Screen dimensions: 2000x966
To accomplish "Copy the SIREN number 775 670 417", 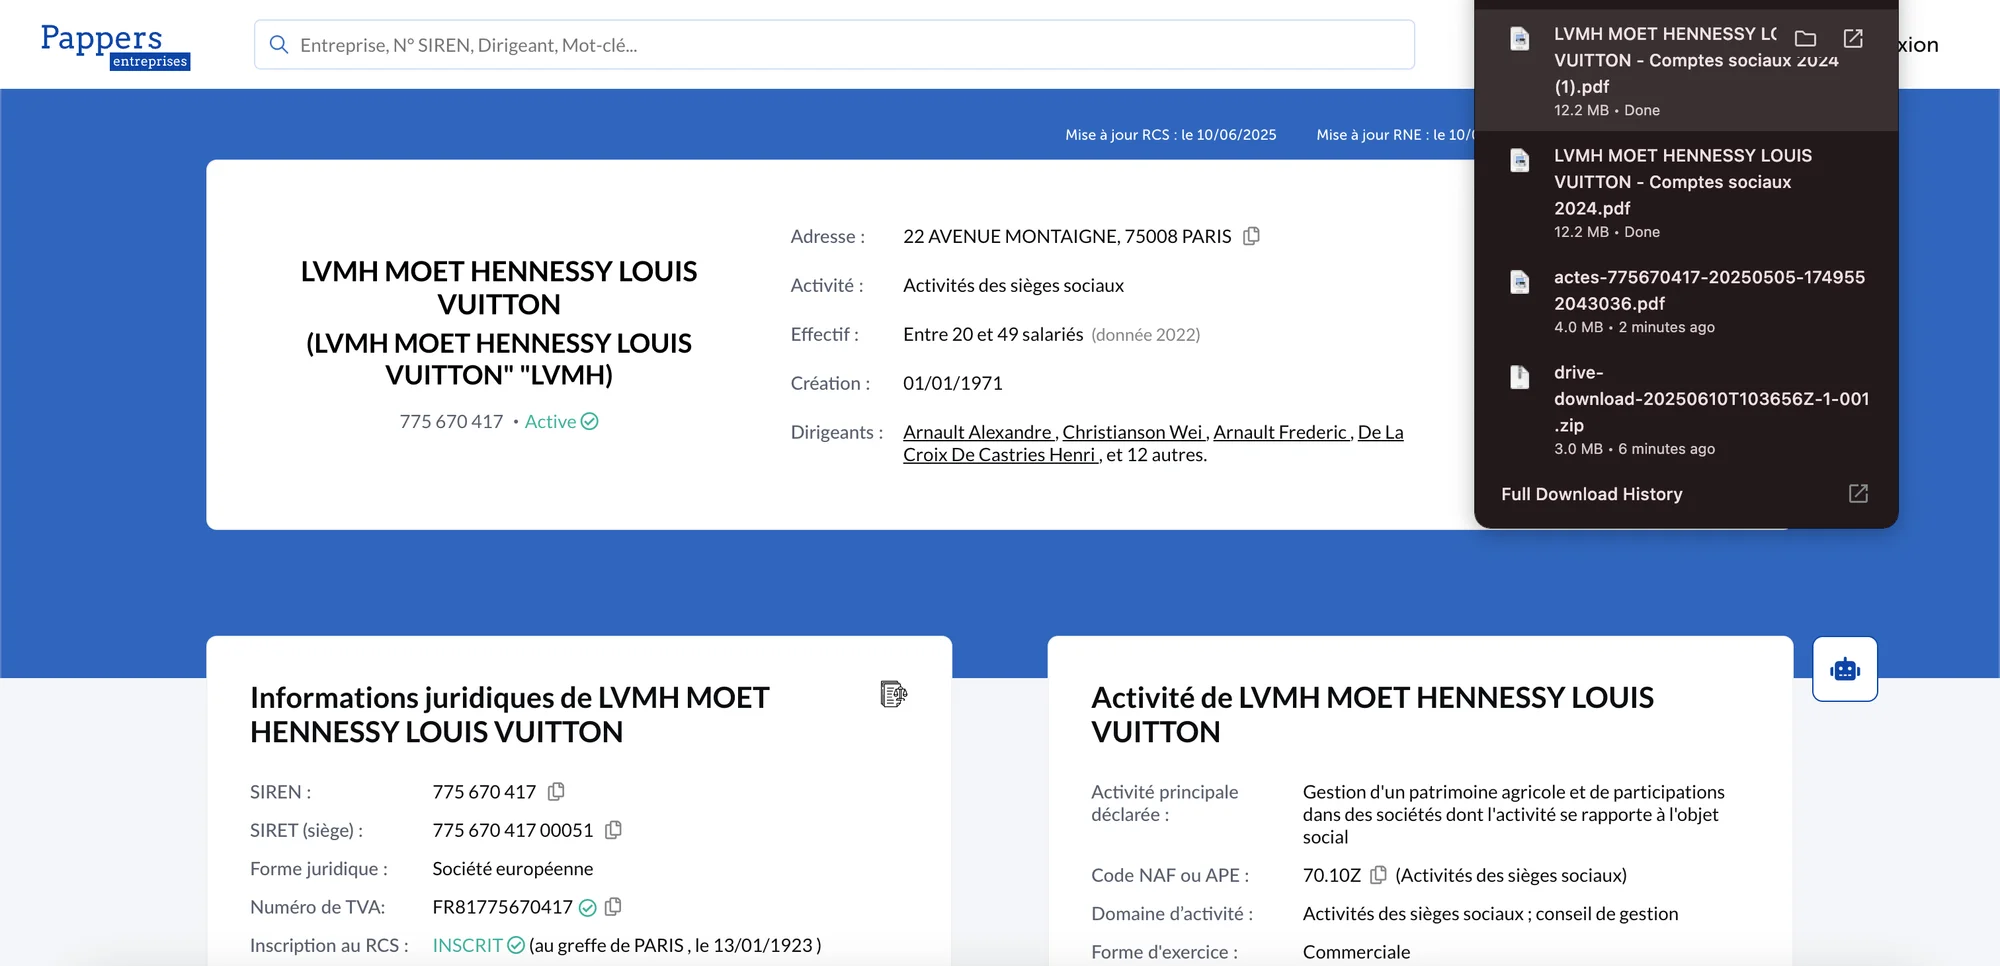I will (556, 792).
